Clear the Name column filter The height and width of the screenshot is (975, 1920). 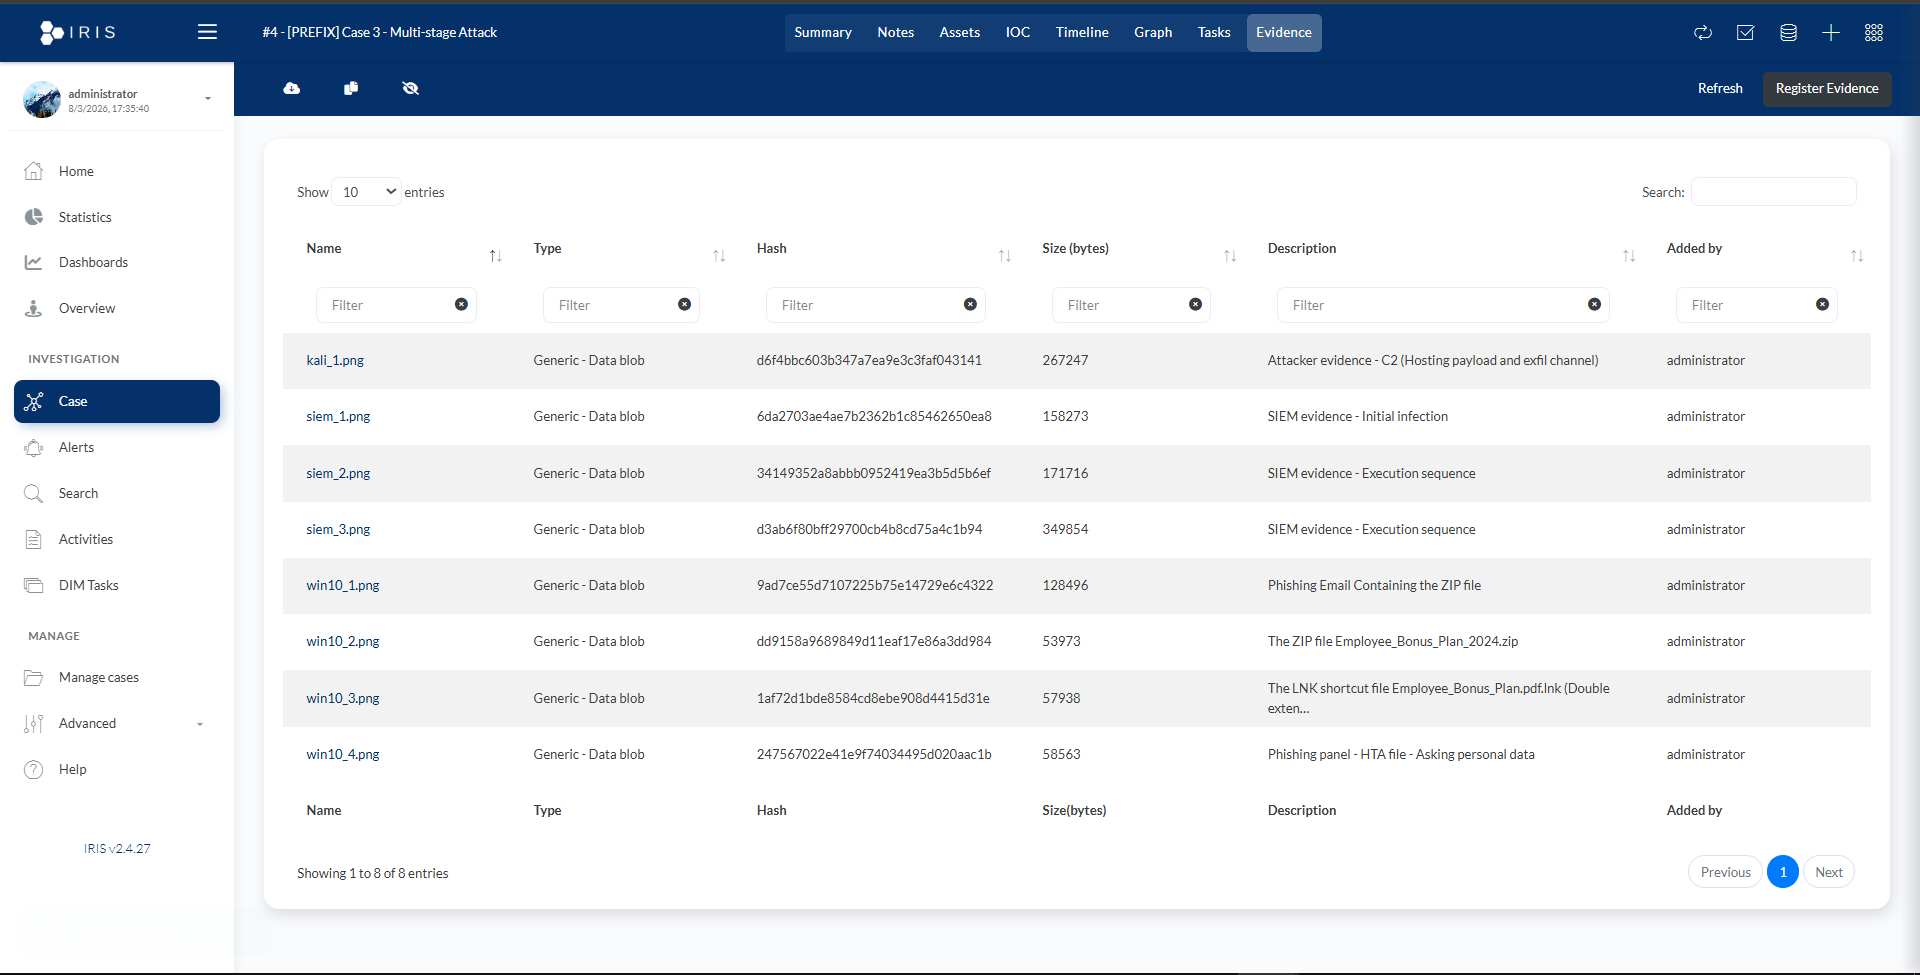[x=461, y=305]
